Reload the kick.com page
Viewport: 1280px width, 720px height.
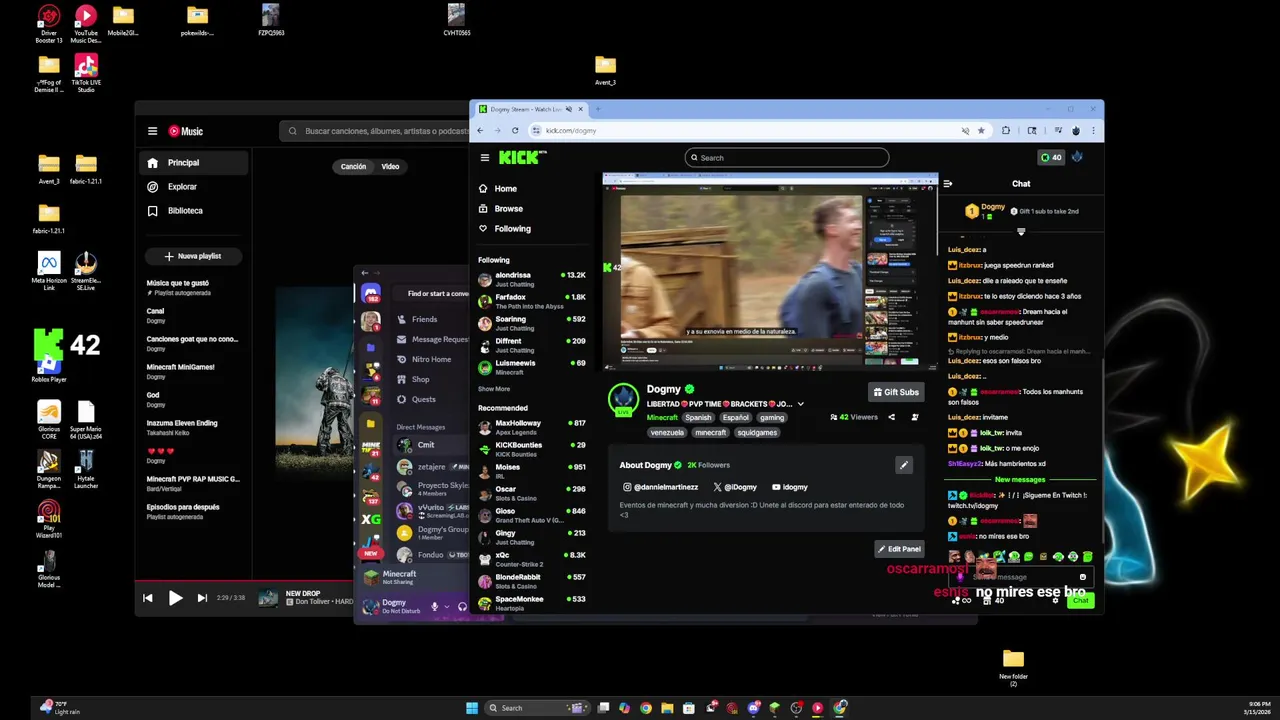point(515,130)
